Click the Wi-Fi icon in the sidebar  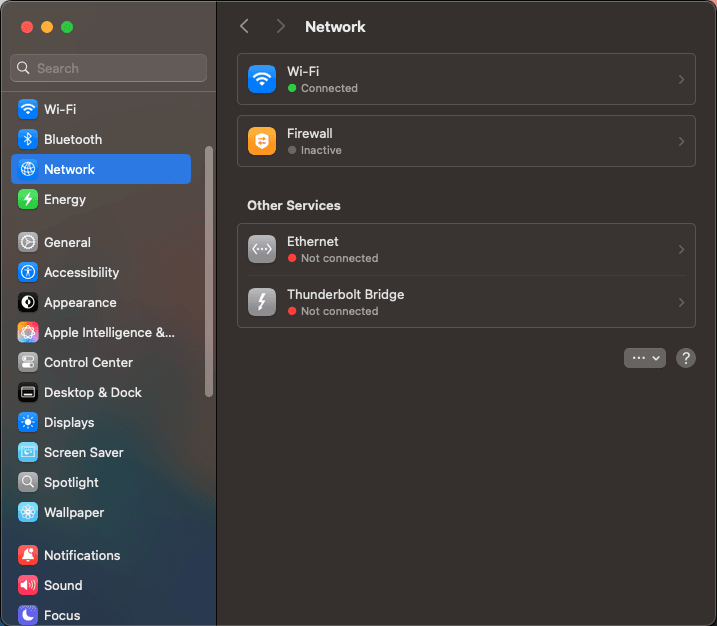[28, 109]
